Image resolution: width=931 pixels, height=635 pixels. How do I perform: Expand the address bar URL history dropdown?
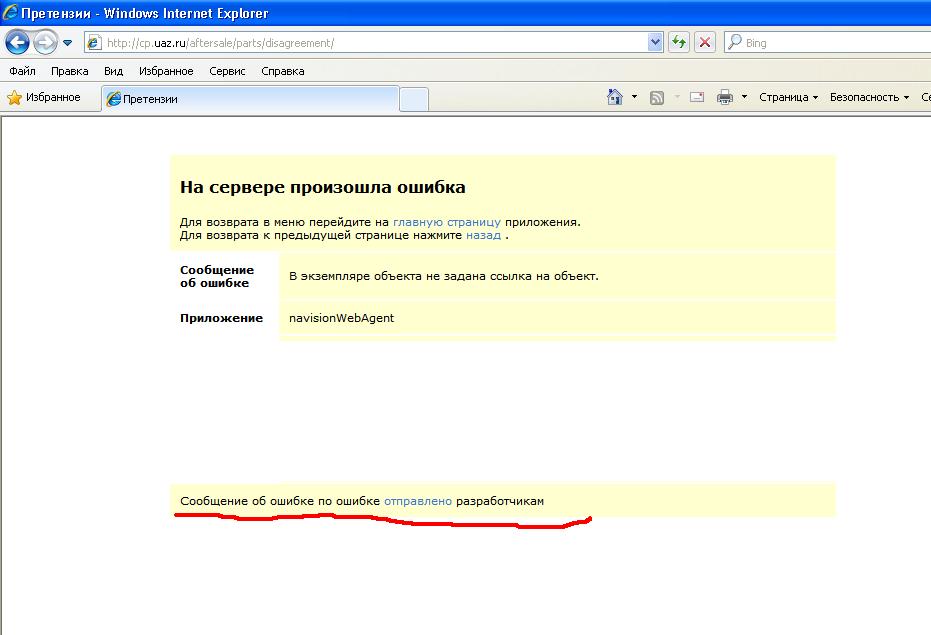(656, 43)
